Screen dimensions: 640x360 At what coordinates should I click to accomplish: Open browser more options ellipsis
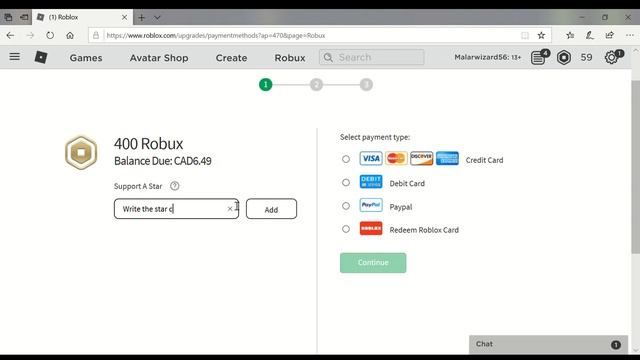[630, 36]
